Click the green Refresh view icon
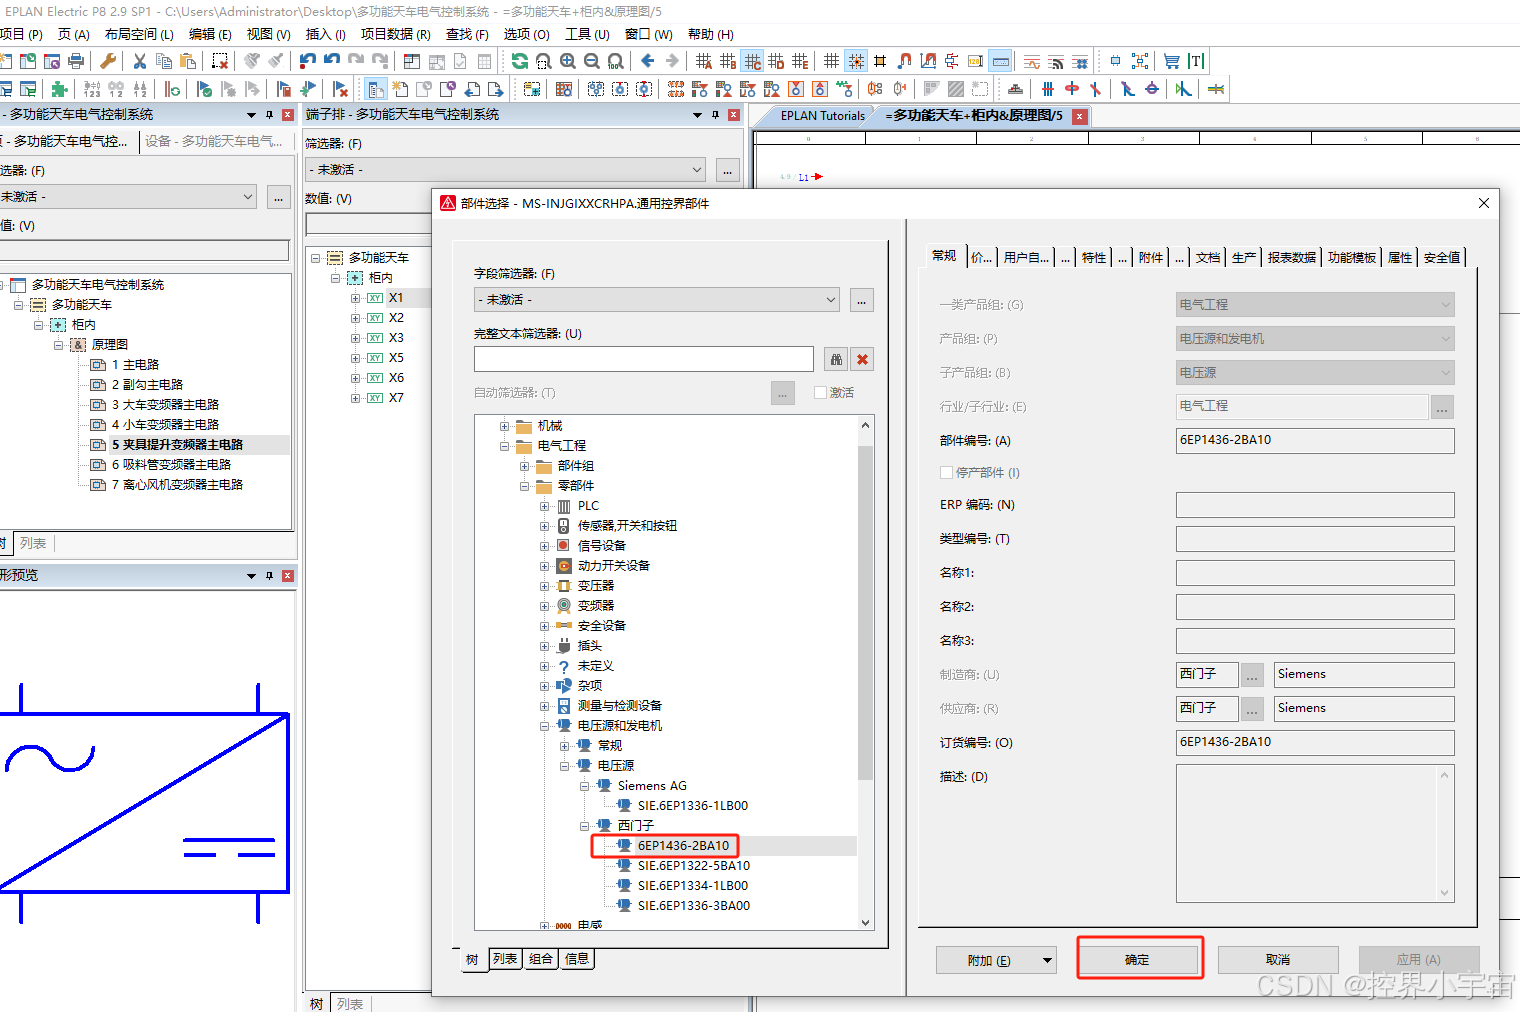The height and width of the screenshot is (1012, 1520). click(520, 61)
